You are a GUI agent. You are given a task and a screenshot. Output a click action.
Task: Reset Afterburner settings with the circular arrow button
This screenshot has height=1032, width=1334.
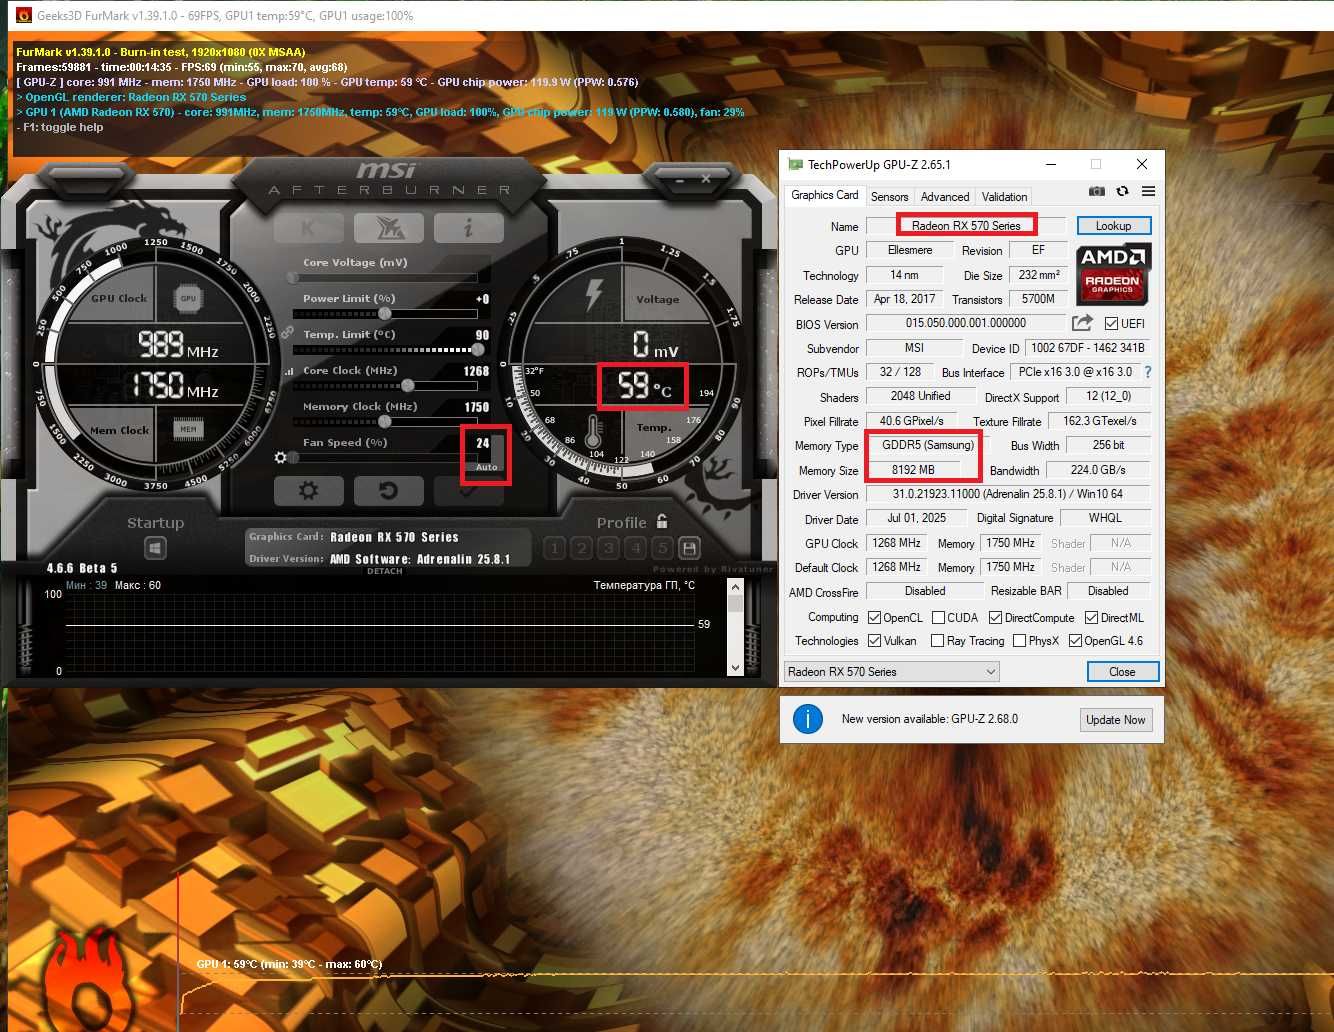[x=388, y=491]
